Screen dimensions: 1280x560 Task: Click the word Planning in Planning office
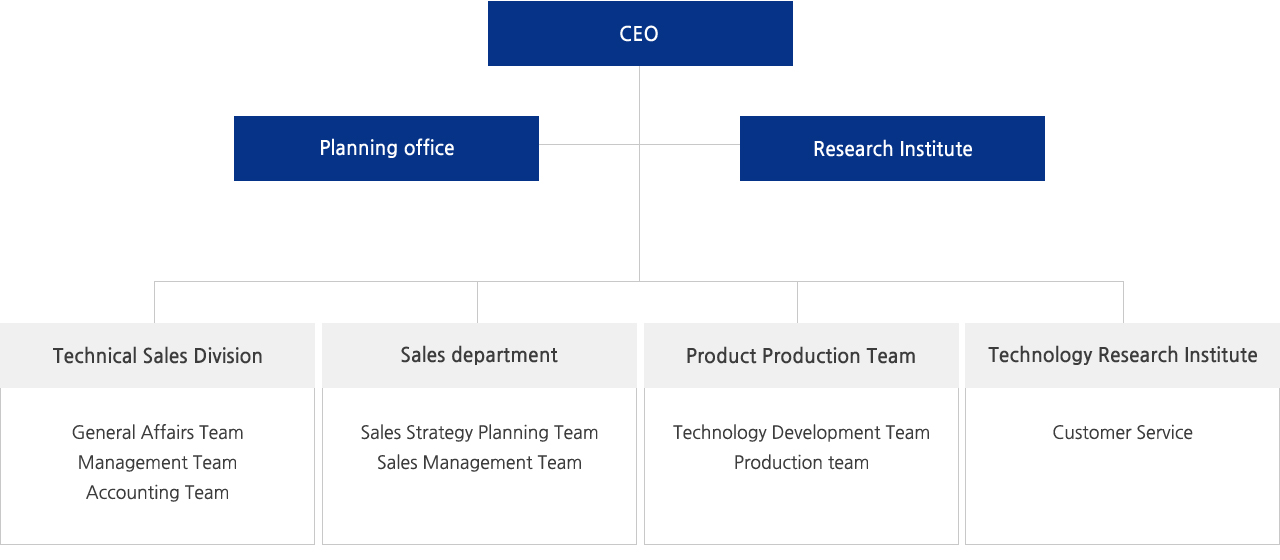pyautogui.click(x=357, y=148)
